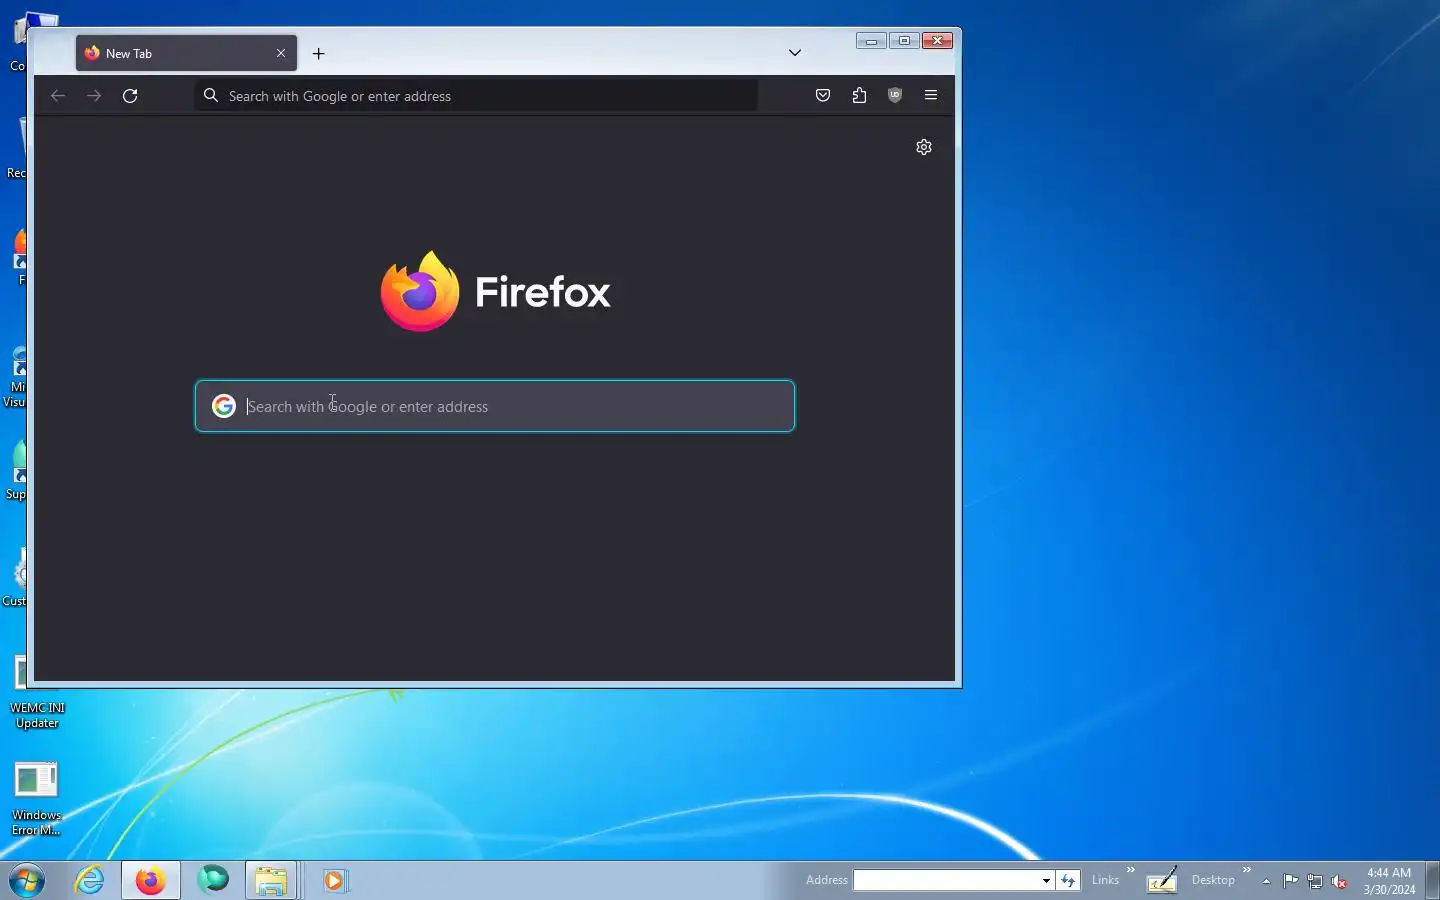Open the network status tray icon
The height and width of the screenshot is (900, 1440).
pos(1315,881)
